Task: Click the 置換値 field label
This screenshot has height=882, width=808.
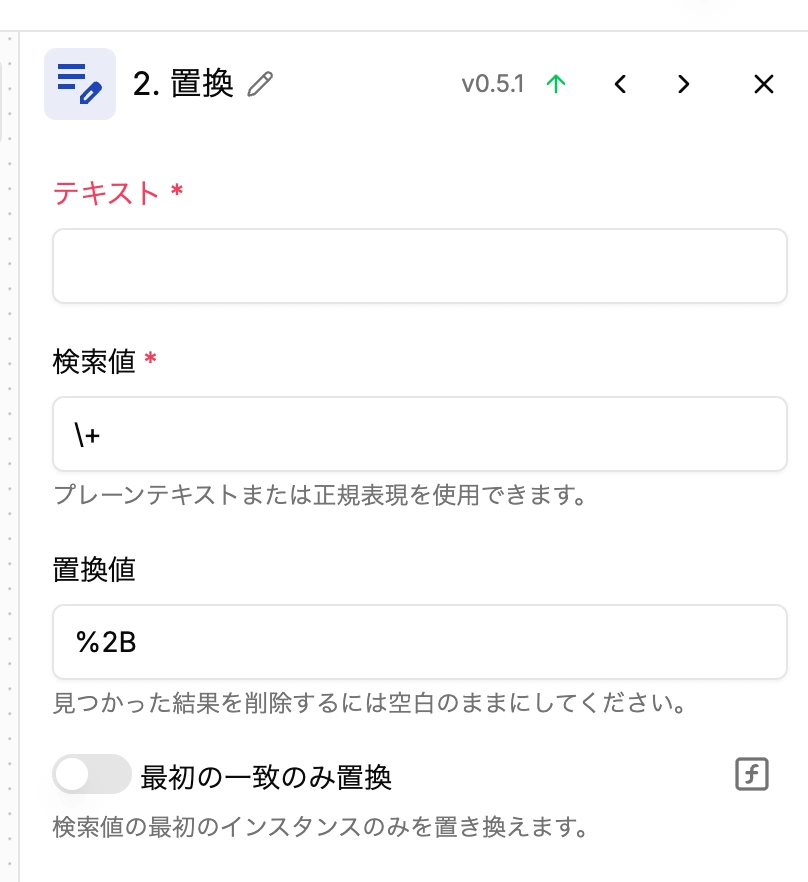Action: click(94, 569)
